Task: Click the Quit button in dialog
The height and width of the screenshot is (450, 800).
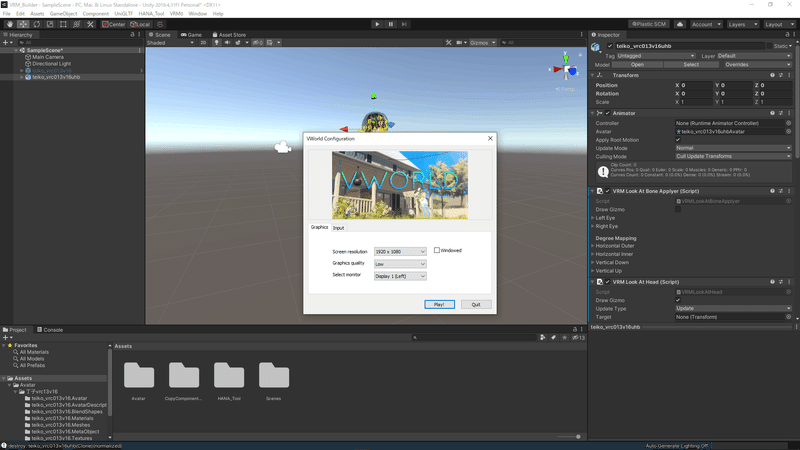Action: point(476,304)
